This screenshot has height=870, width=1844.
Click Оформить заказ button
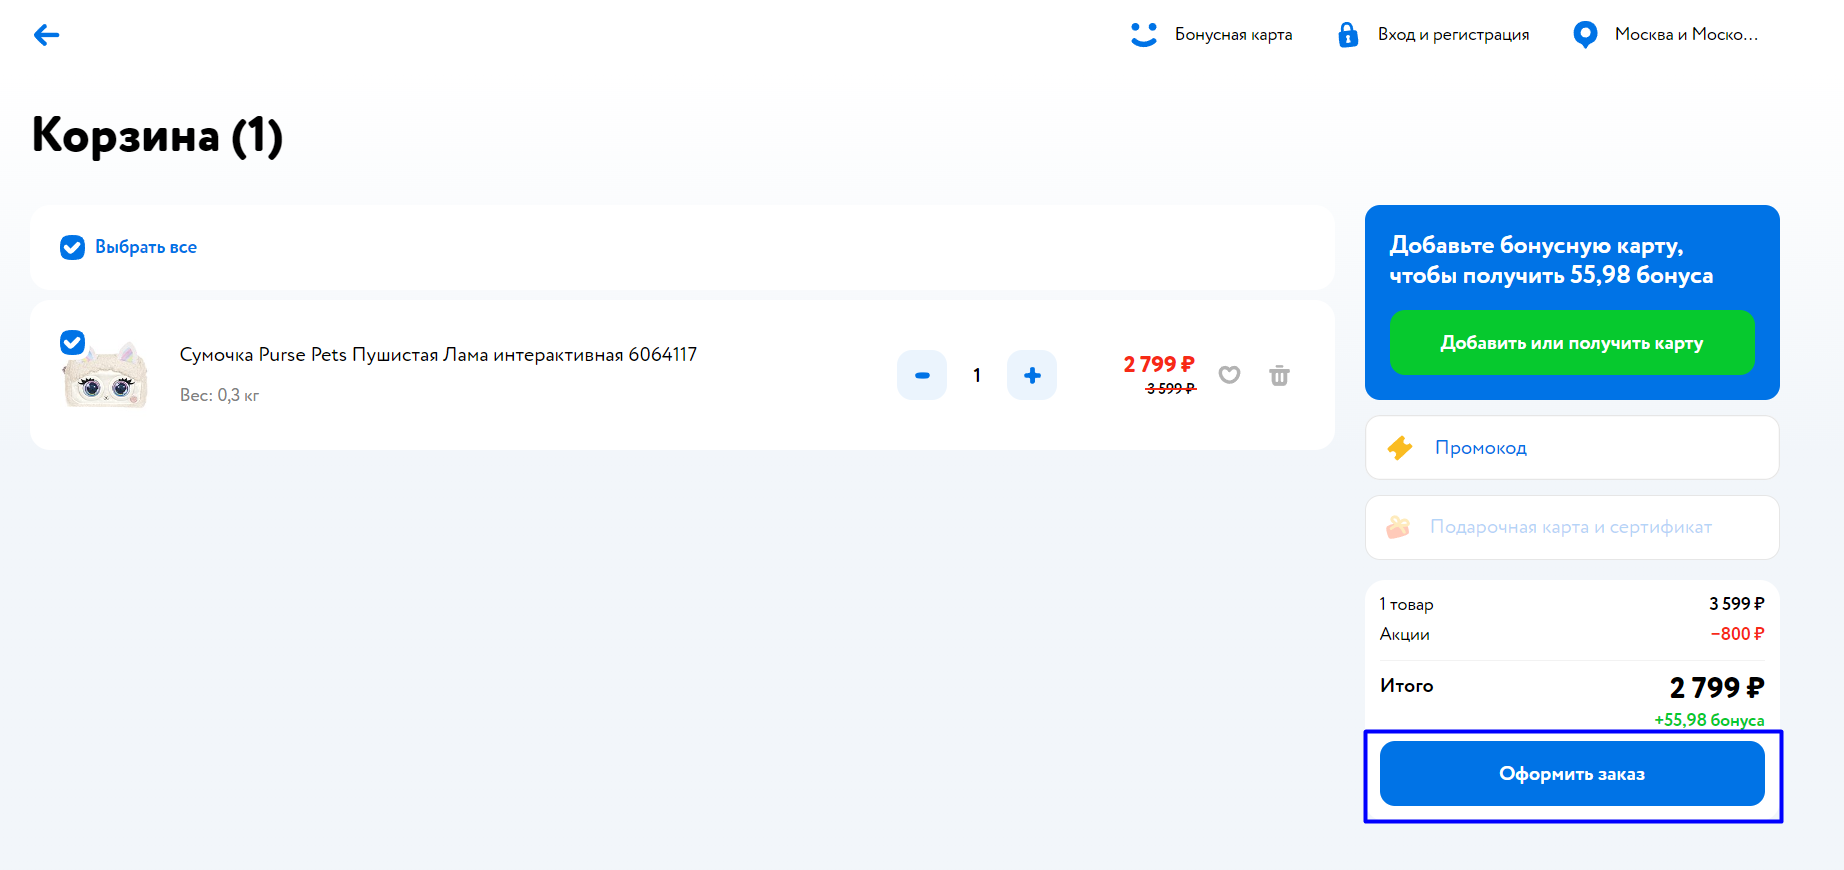(x=1572, y=773)
